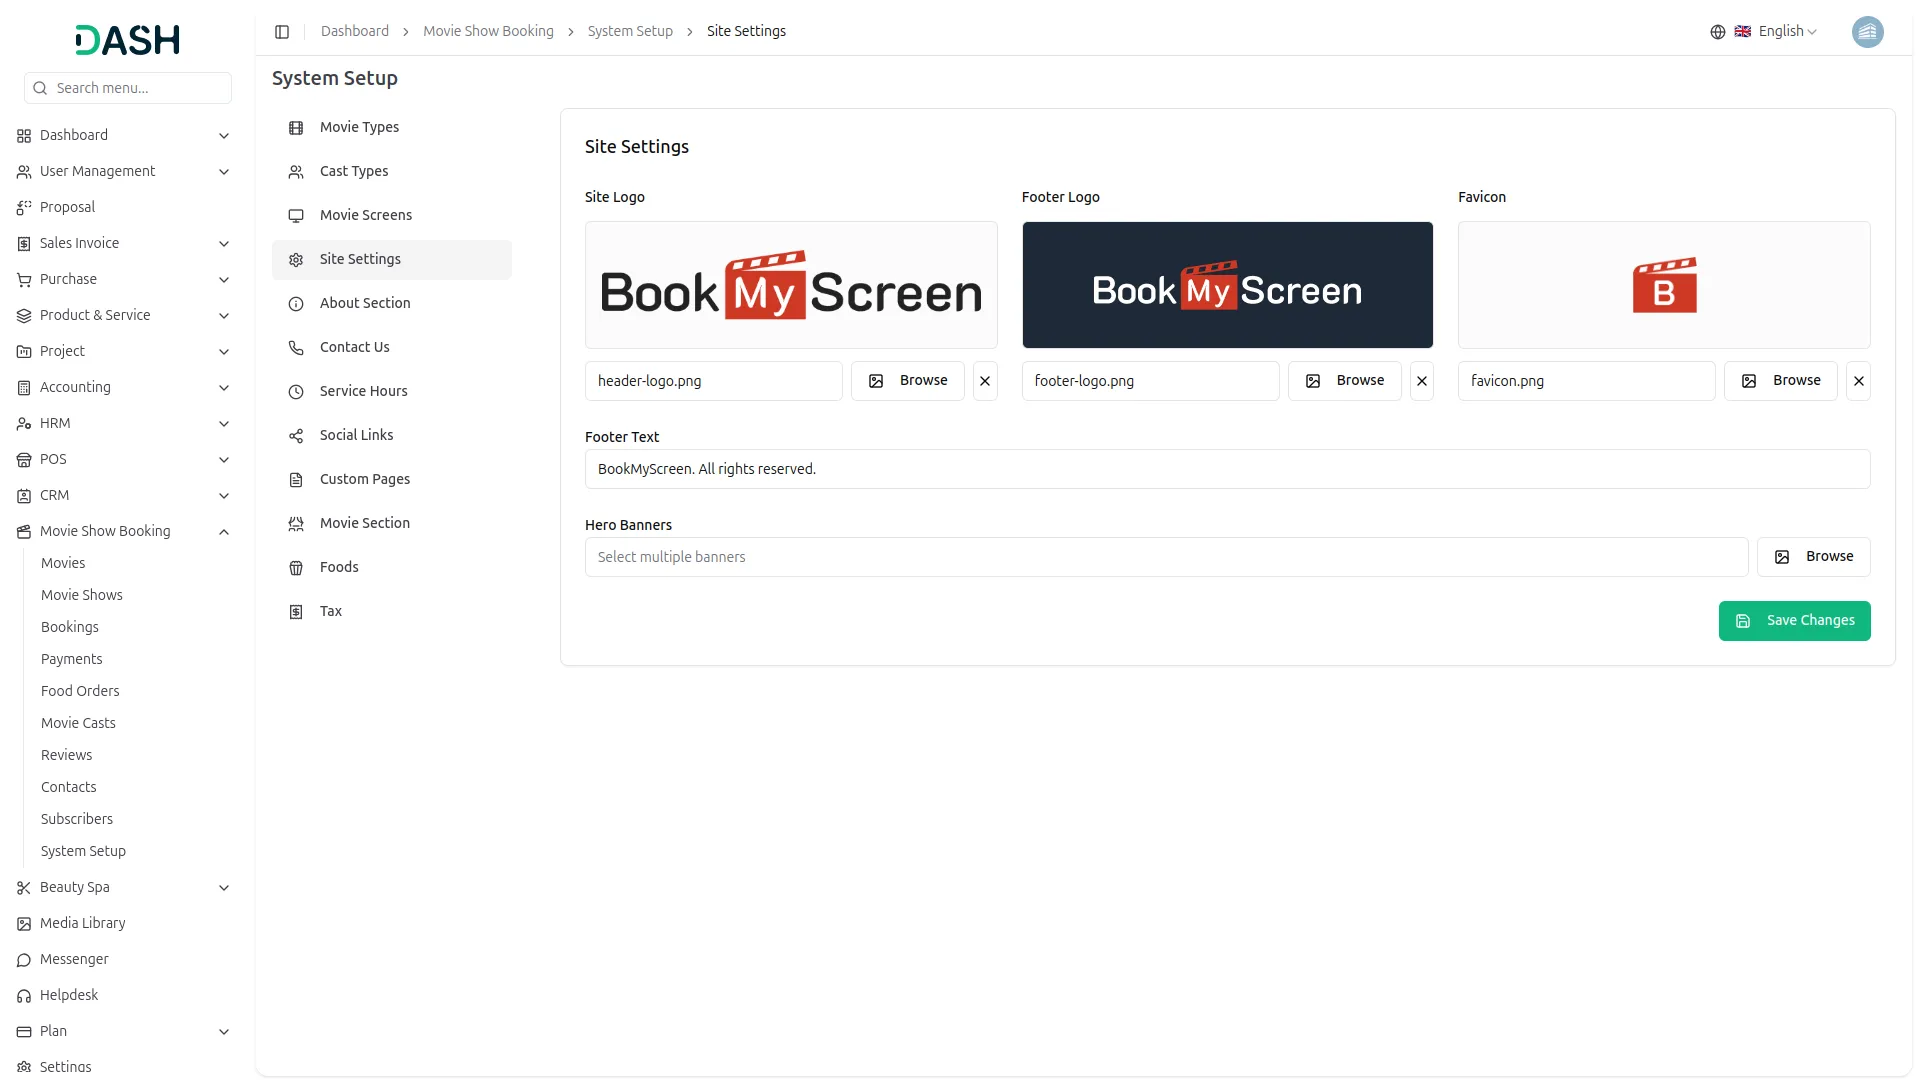Click the Messenger chat icon in sidebar
This screenshot has width=1920, height=1080.
(23, 959)
